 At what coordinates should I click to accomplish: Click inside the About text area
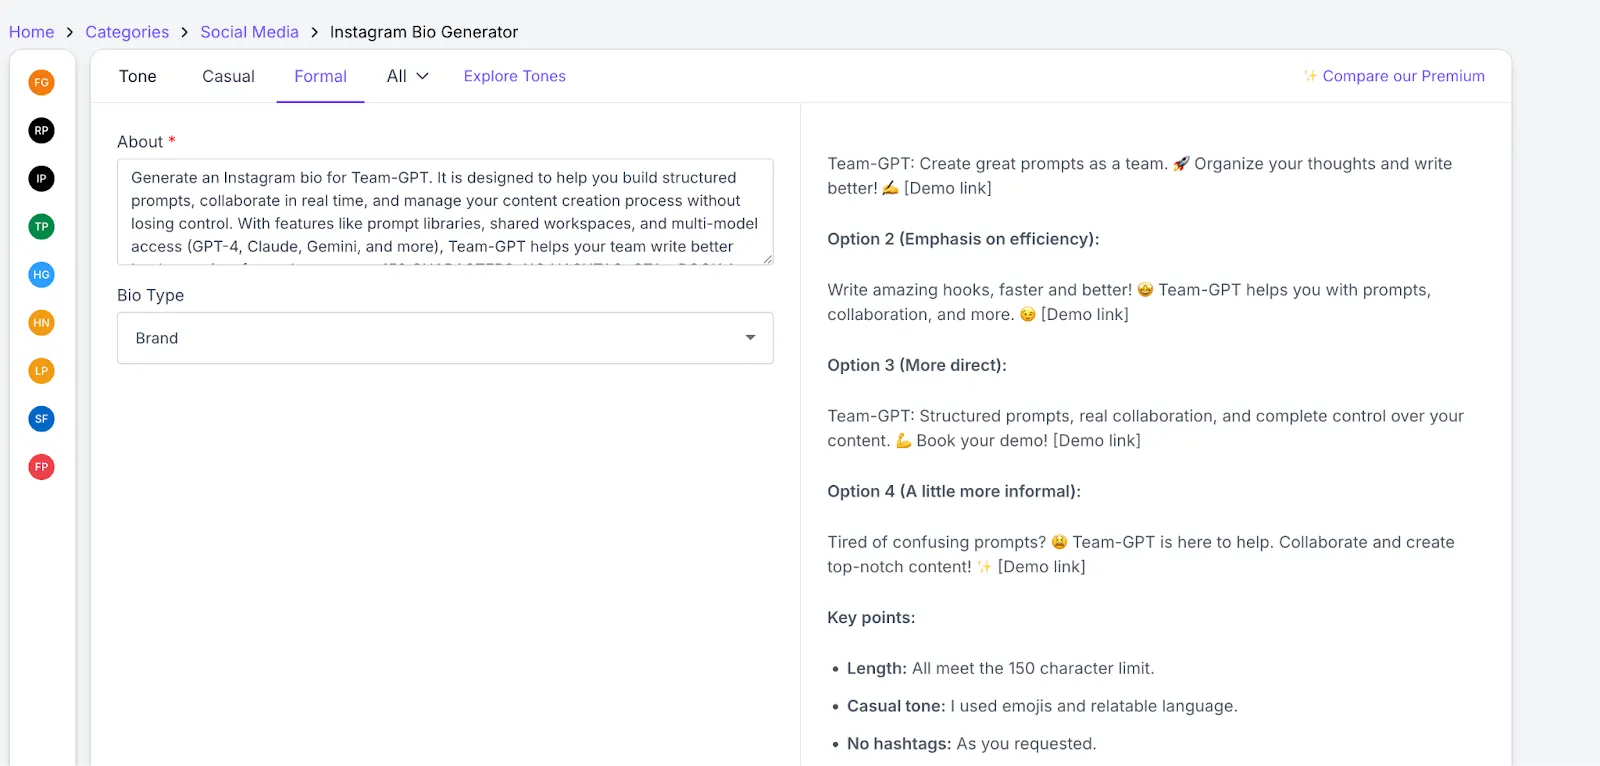[445, 211]
